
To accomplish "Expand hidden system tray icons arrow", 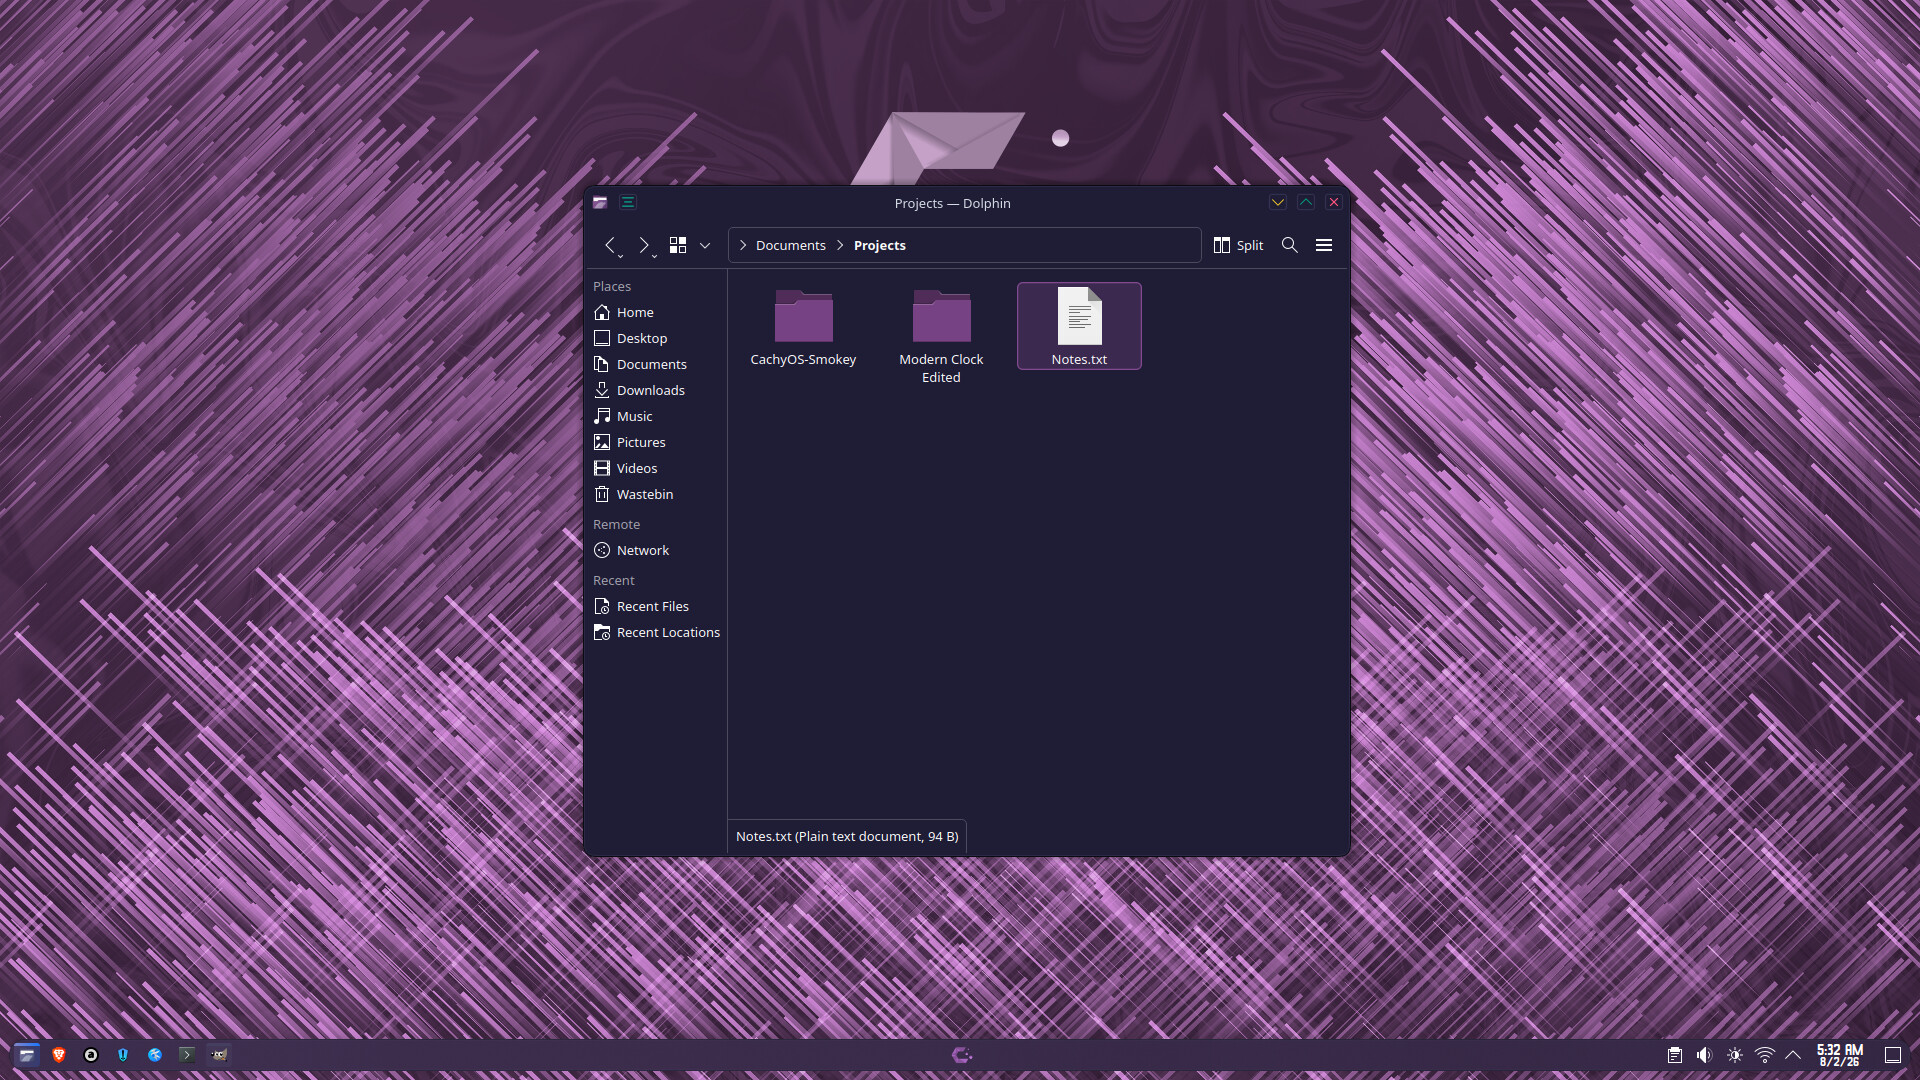I will 1793,1055.
